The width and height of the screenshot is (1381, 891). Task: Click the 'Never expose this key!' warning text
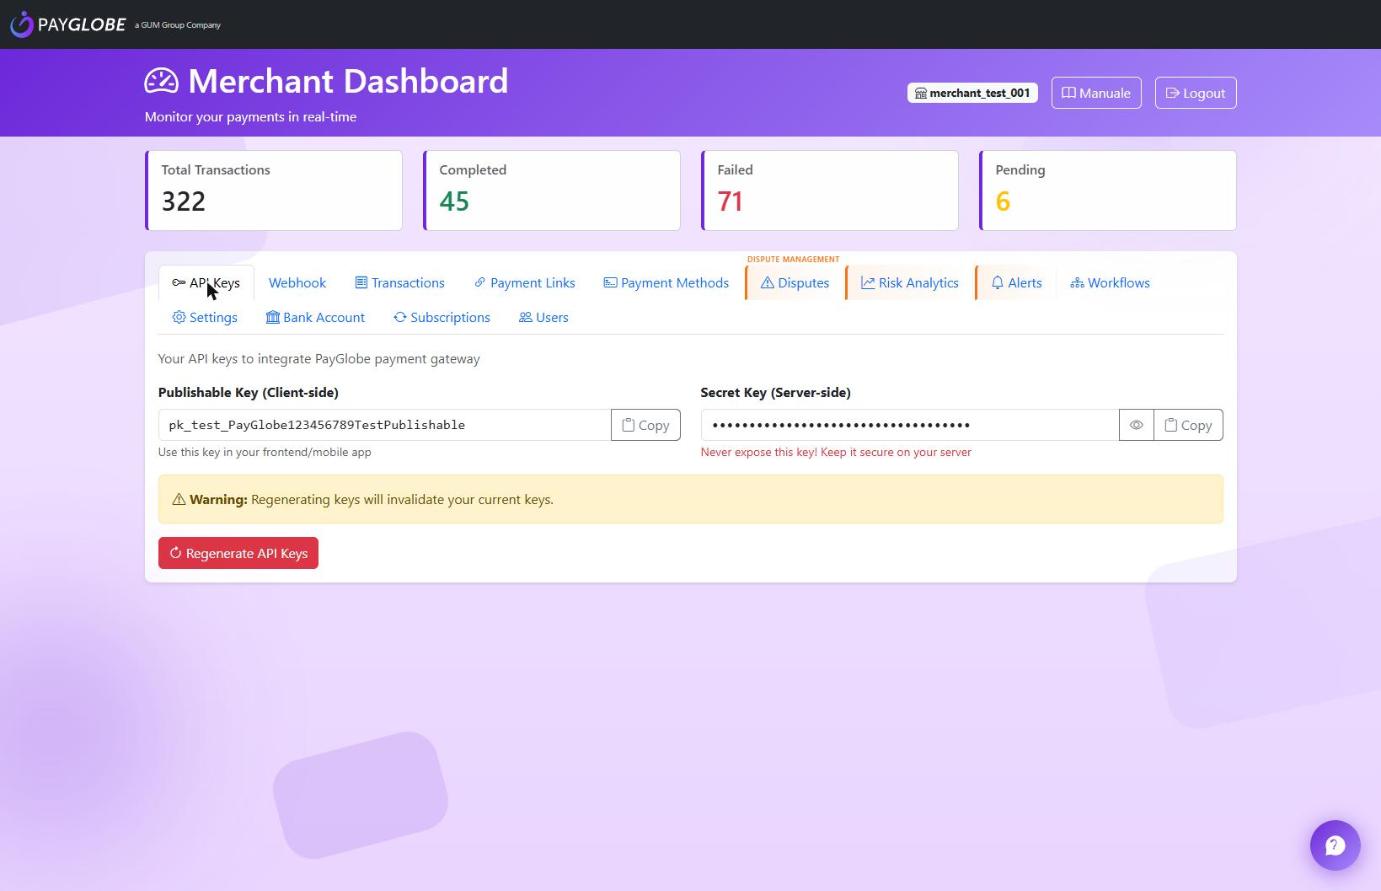[x=836, y=452]
